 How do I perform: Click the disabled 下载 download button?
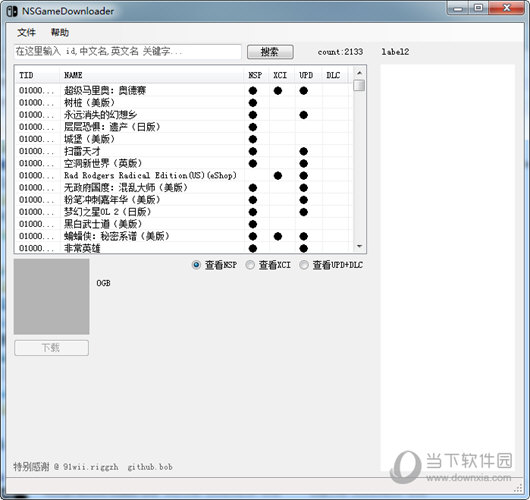[51, 348]
